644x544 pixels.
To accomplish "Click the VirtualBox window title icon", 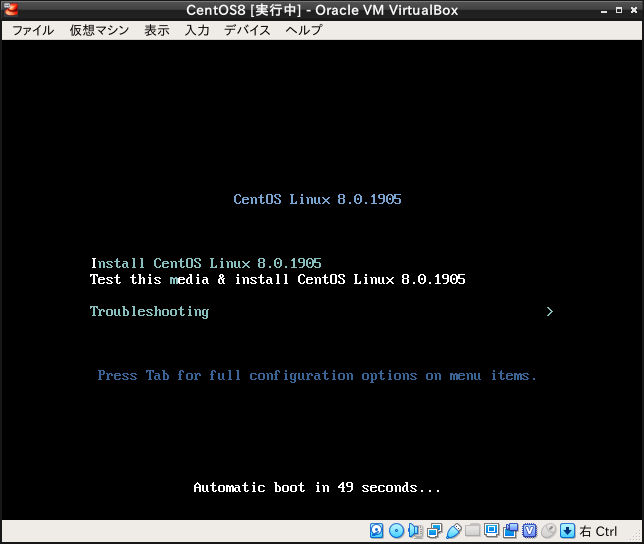I will [x=11, y=9].
